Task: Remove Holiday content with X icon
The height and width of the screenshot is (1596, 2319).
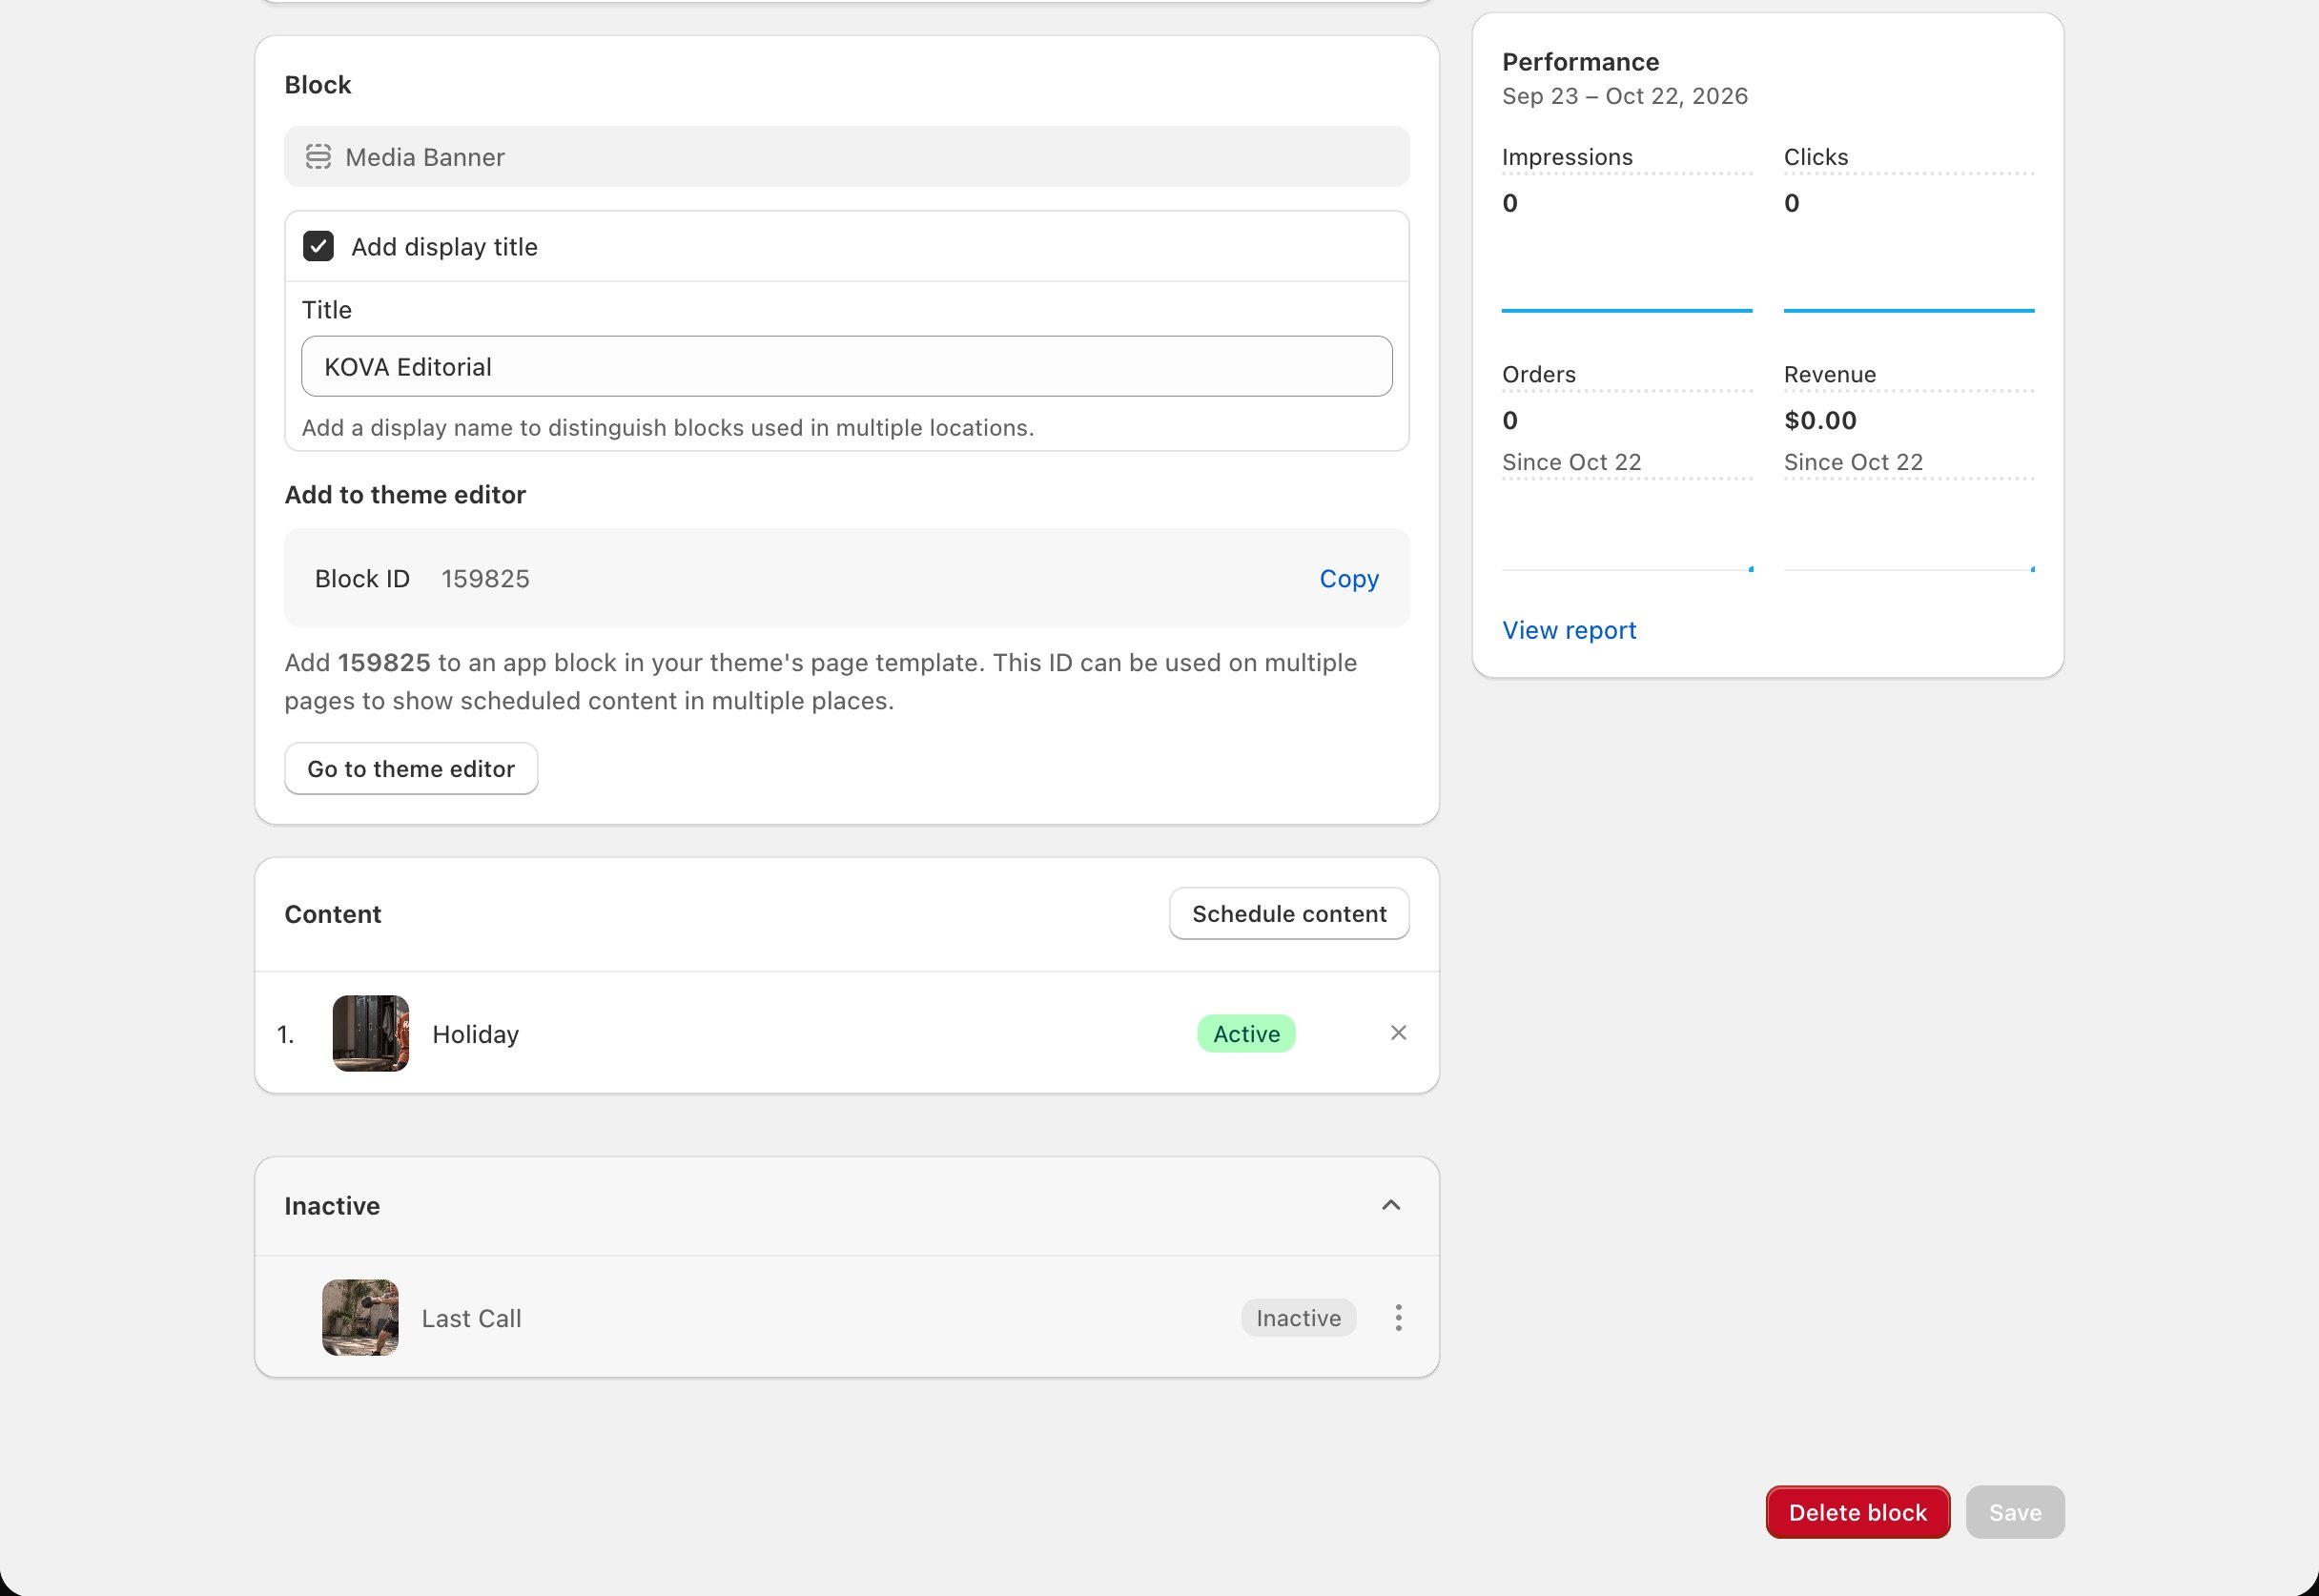Action: 1398,1033
